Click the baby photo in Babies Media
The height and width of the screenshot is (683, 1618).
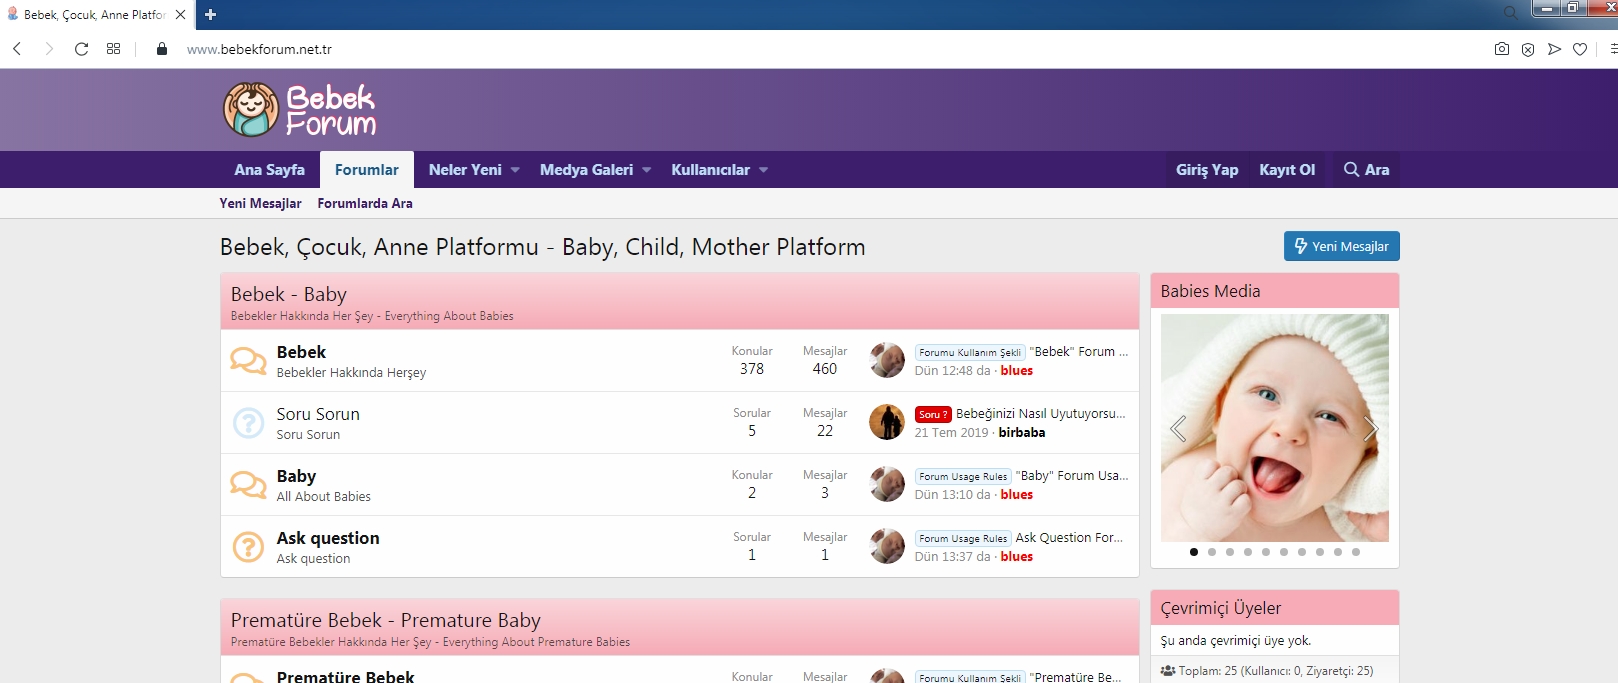(1275, 428)
